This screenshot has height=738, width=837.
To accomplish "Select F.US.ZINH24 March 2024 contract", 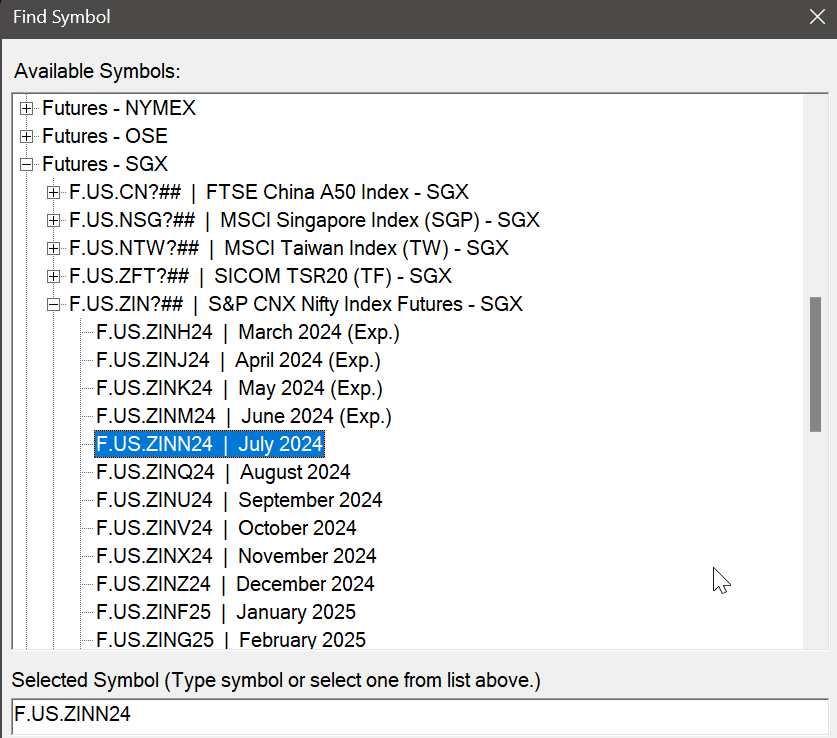I will click(247, 332).
